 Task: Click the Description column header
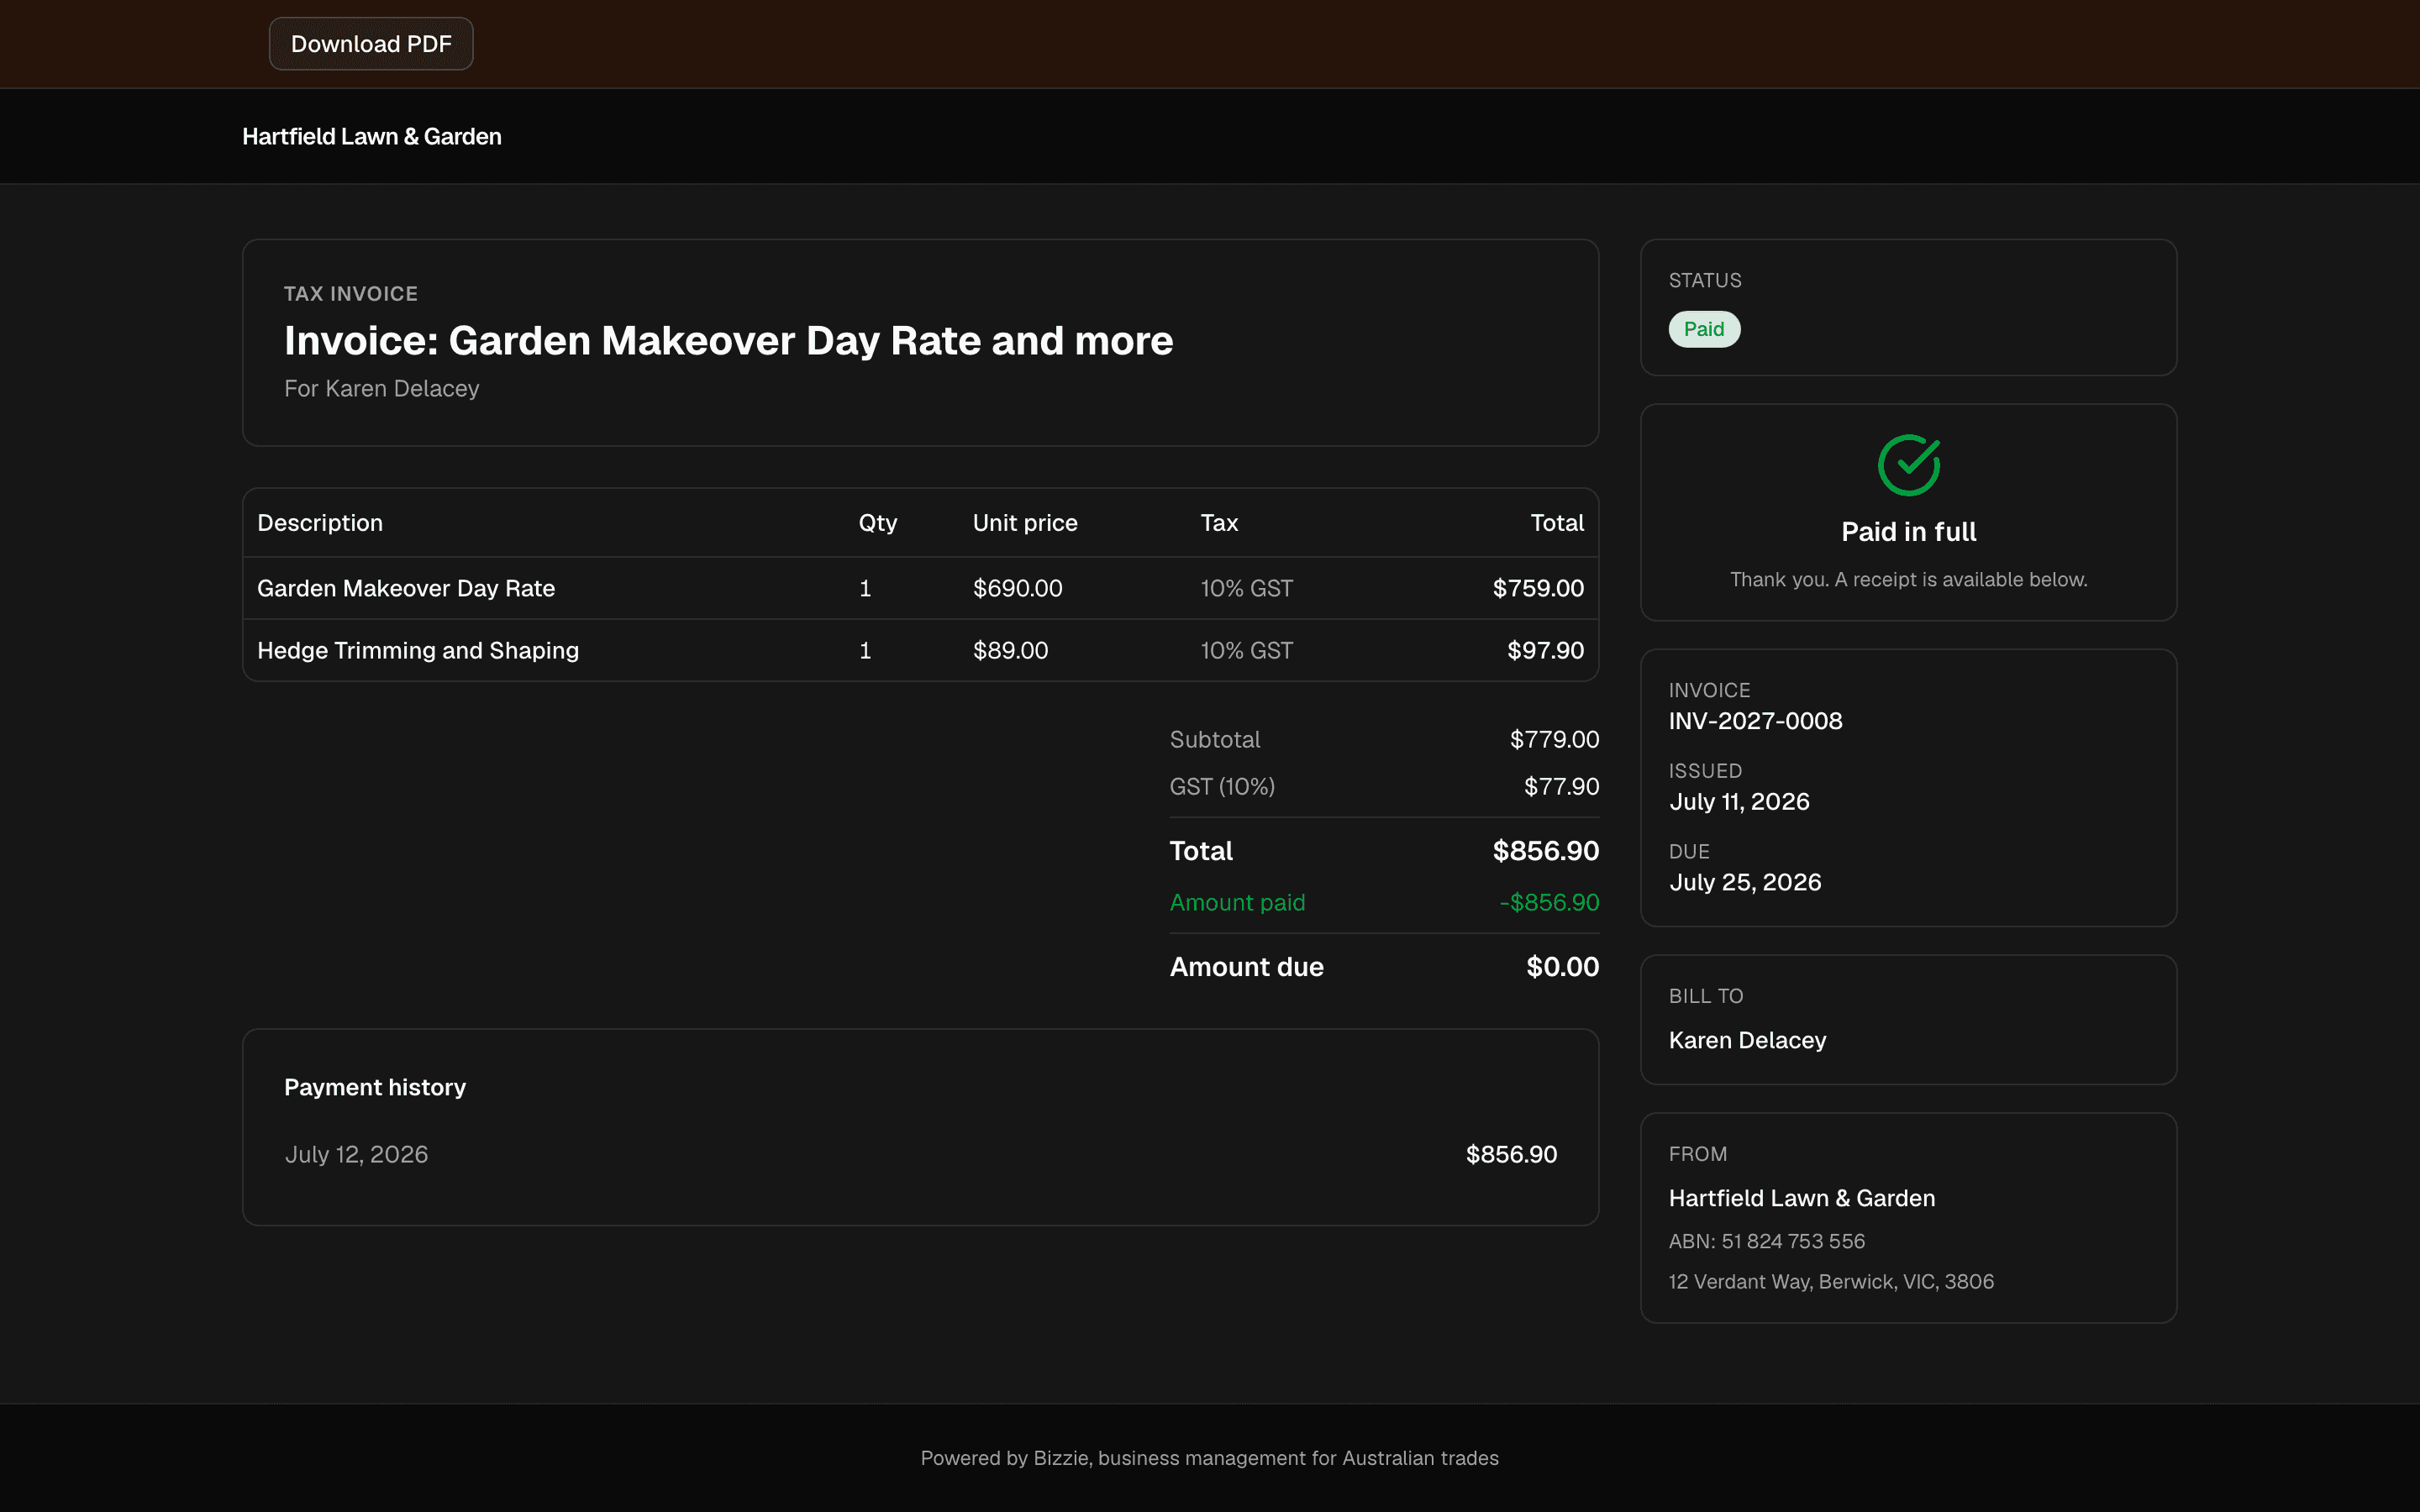pyautogui.click(x=320, y=523)
